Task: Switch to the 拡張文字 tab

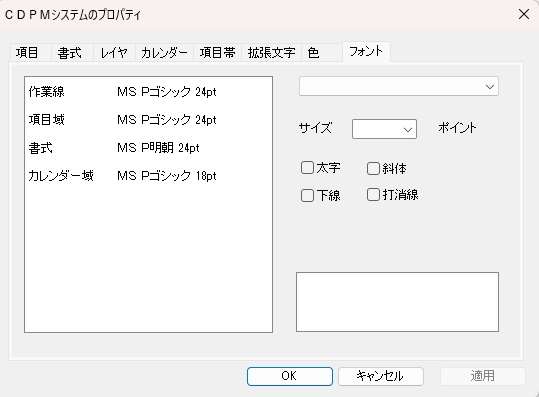Action: 272,53
